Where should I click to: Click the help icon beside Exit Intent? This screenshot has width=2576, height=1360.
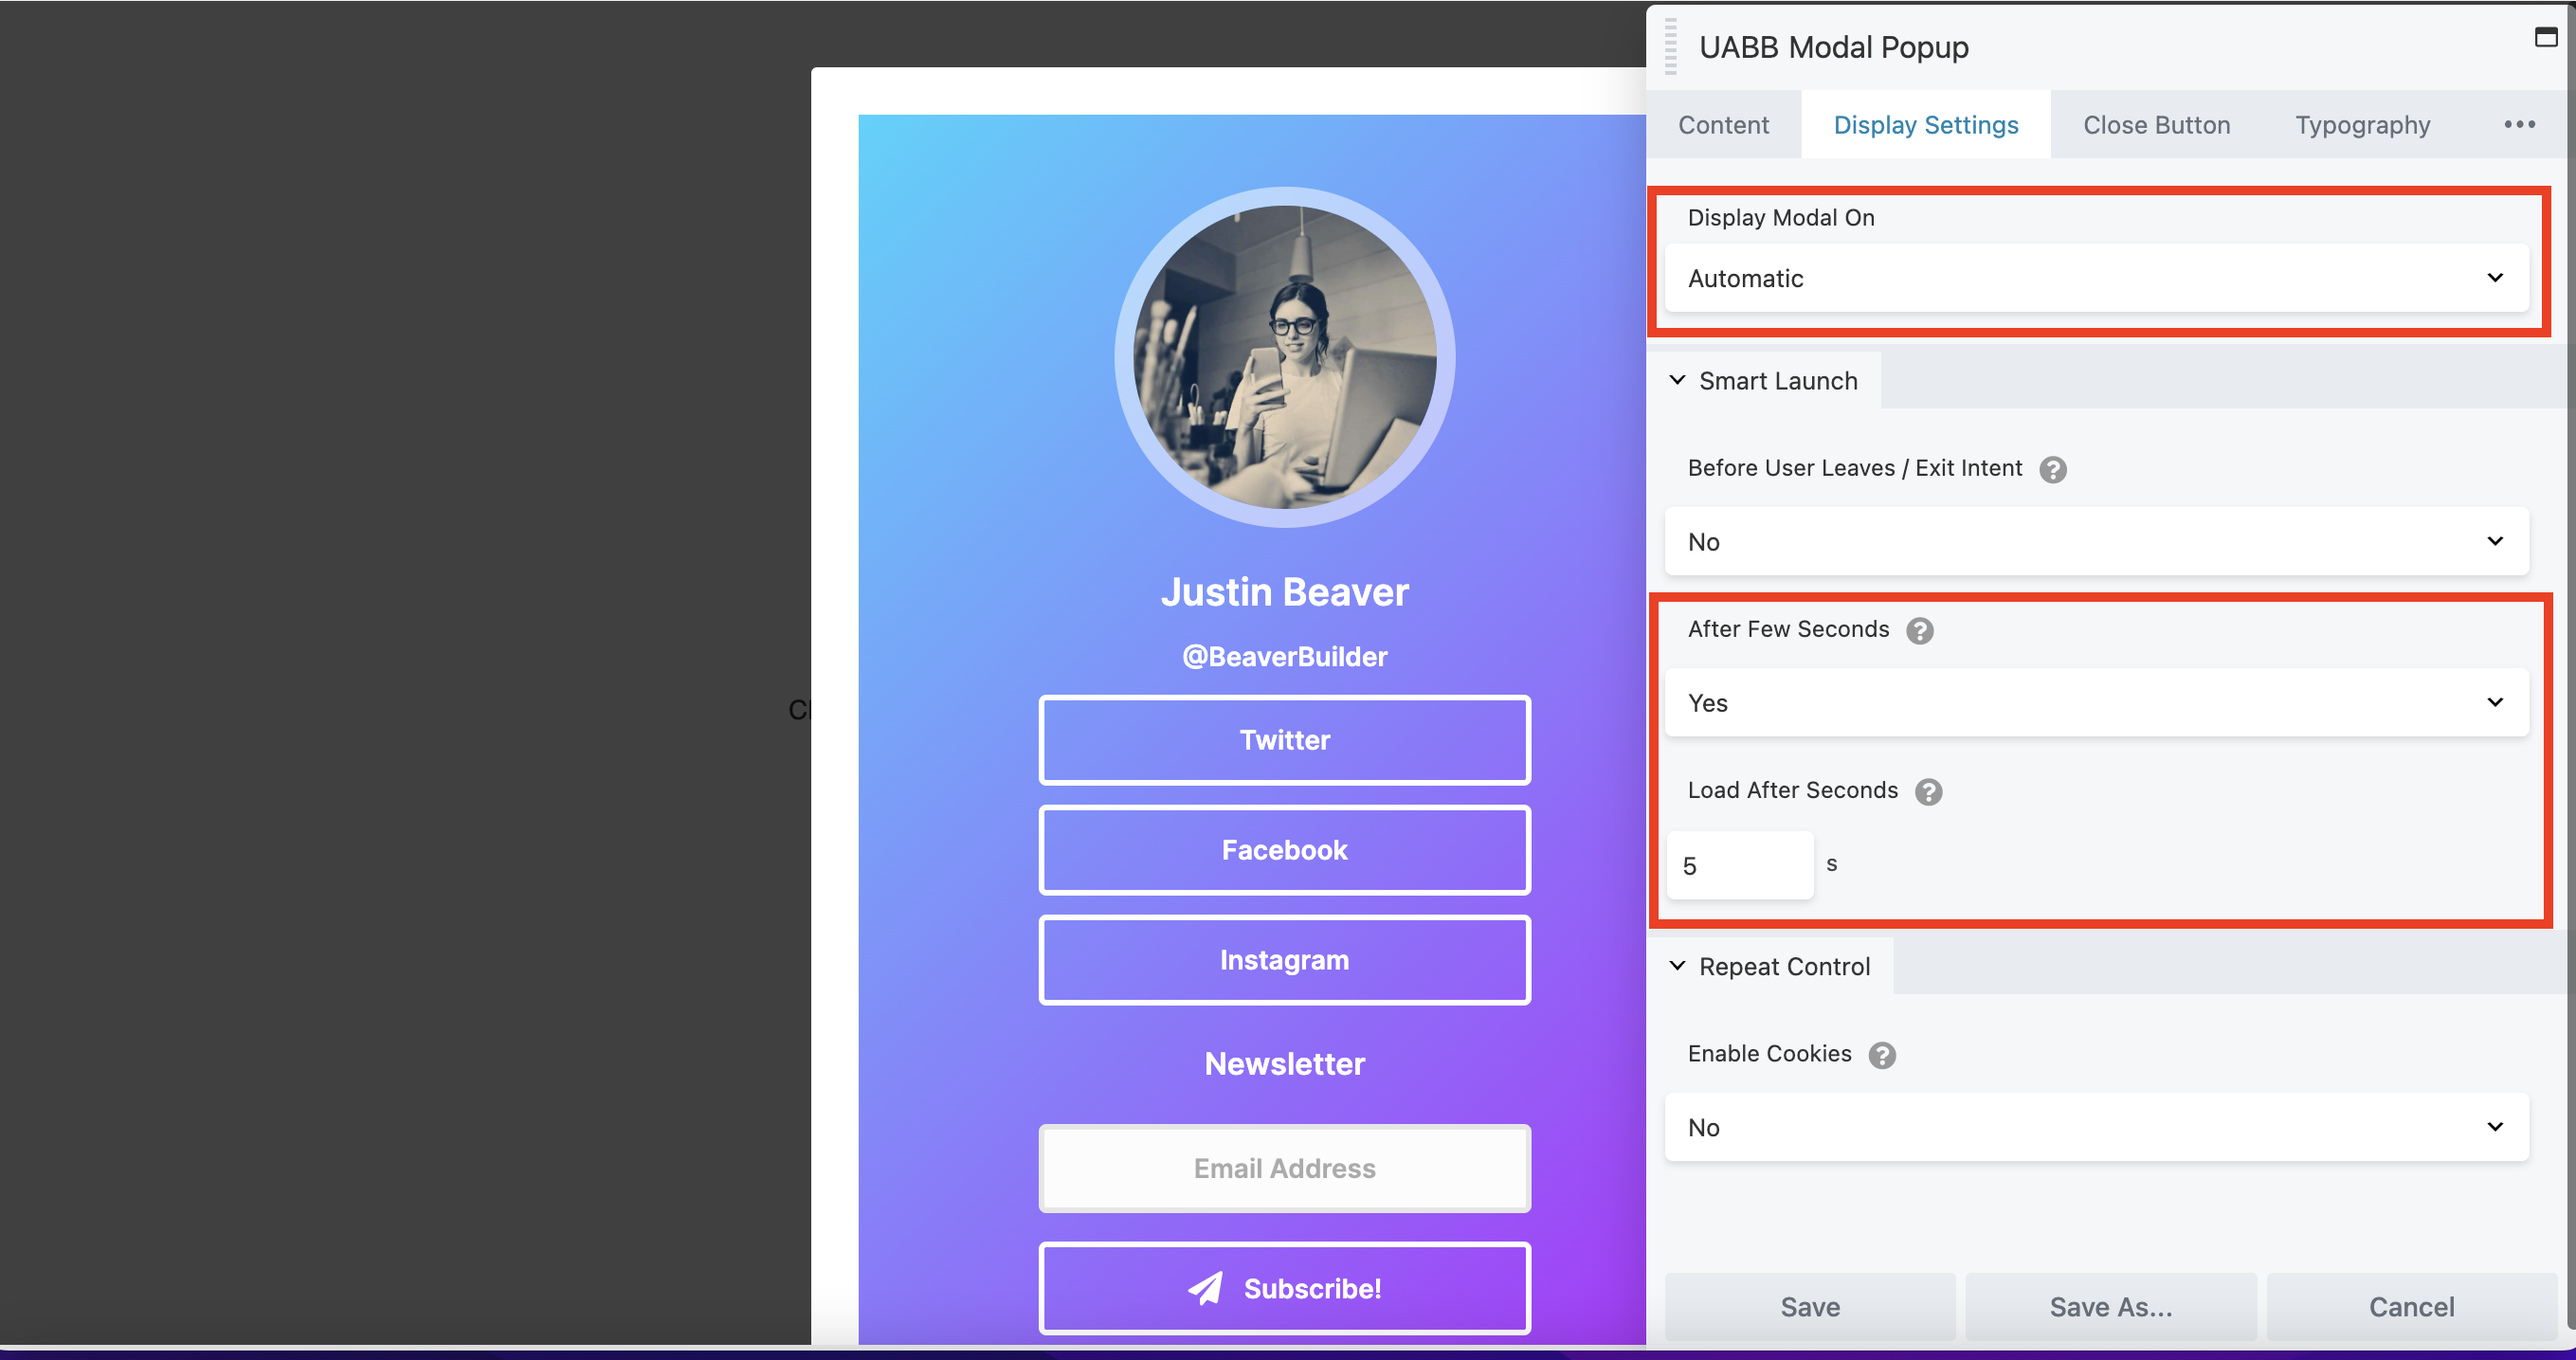pyautogui.click(x=2053, y=470)
